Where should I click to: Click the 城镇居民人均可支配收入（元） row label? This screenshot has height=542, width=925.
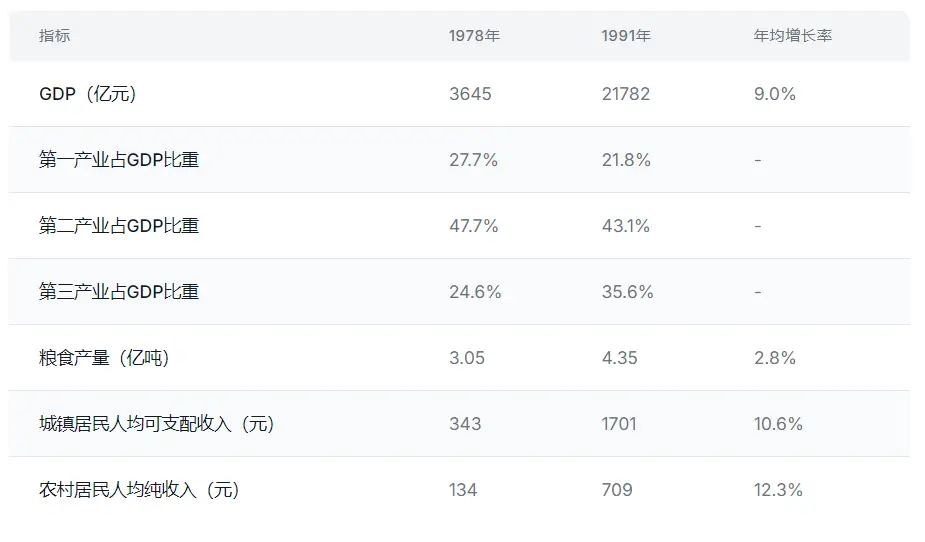pos(156,424)
